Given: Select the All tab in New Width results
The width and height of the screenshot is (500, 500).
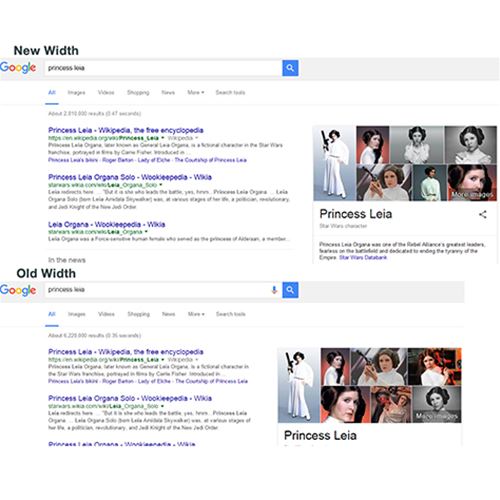Looking at the screenshot, I should tap(52, 92).
